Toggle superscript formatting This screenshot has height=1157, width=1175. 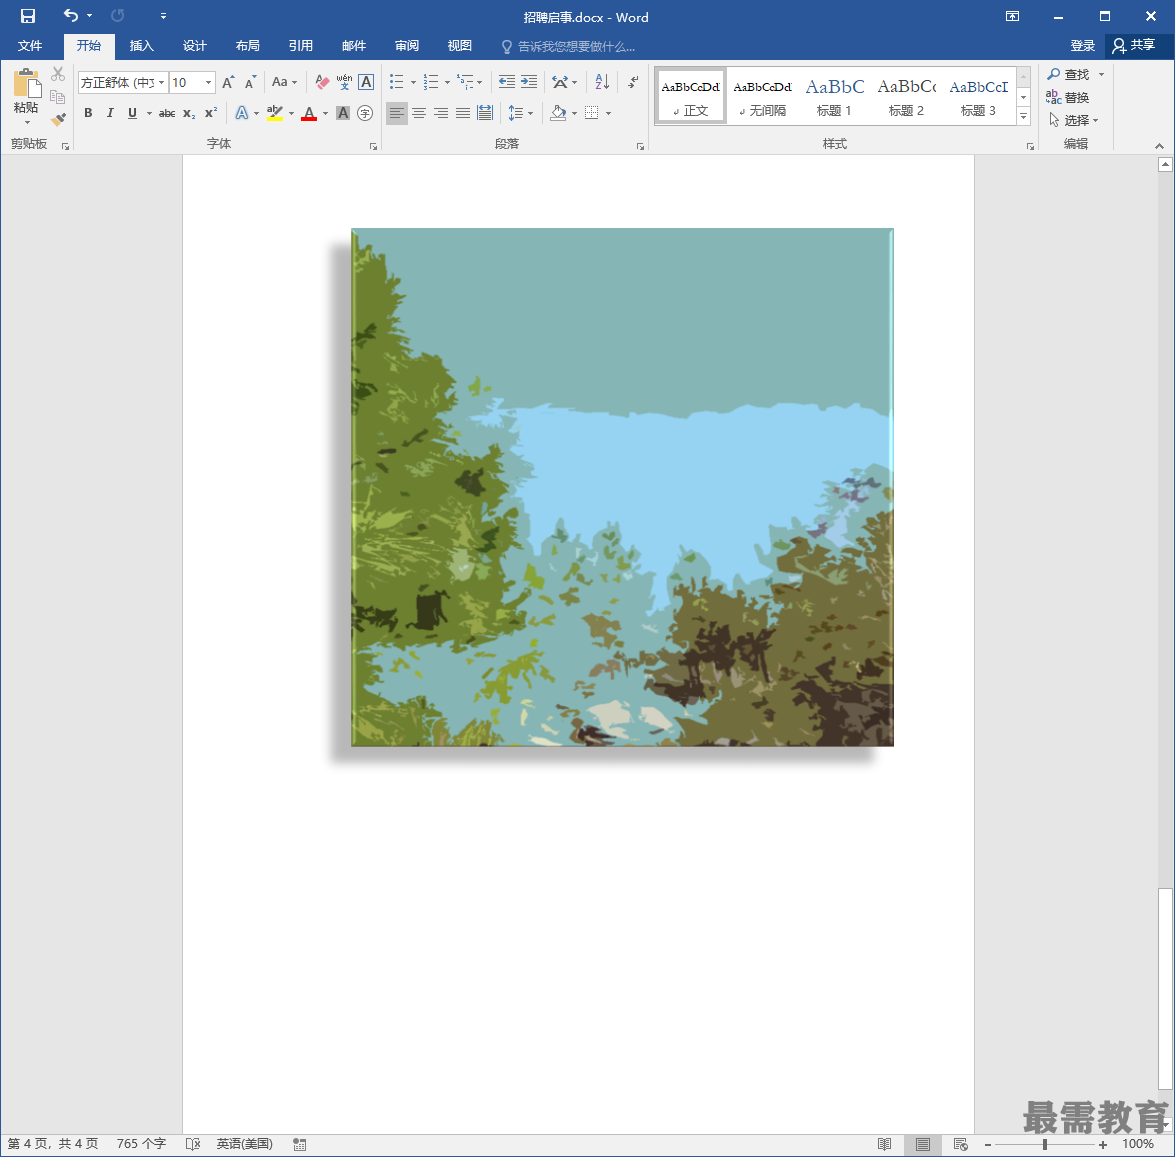(211, 113)
